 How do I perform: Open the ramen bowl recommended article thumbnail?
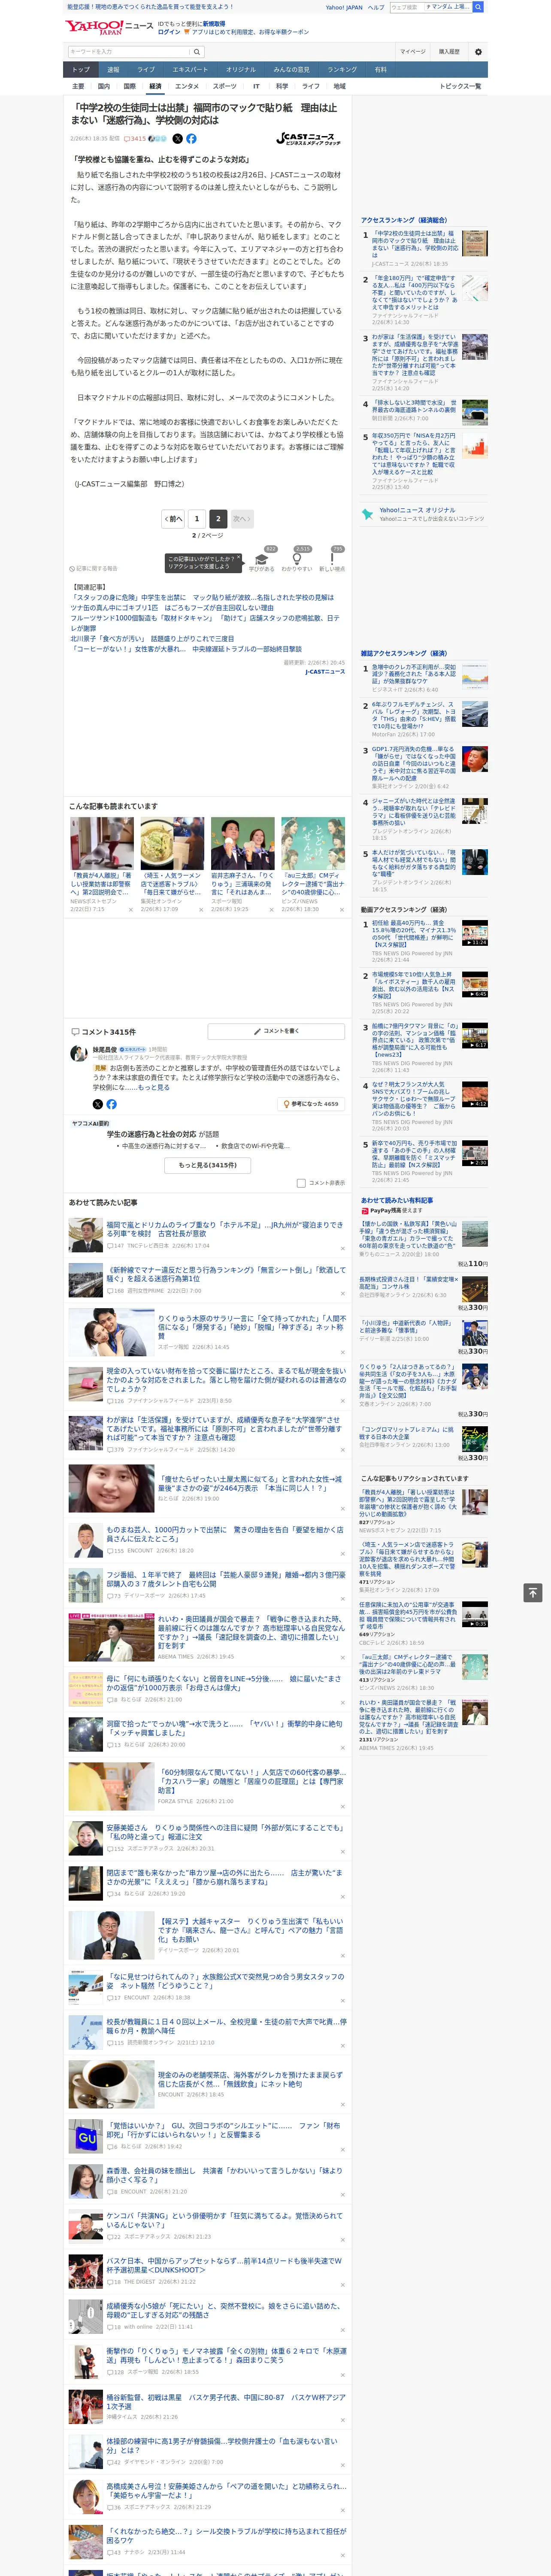pos(172,844)
